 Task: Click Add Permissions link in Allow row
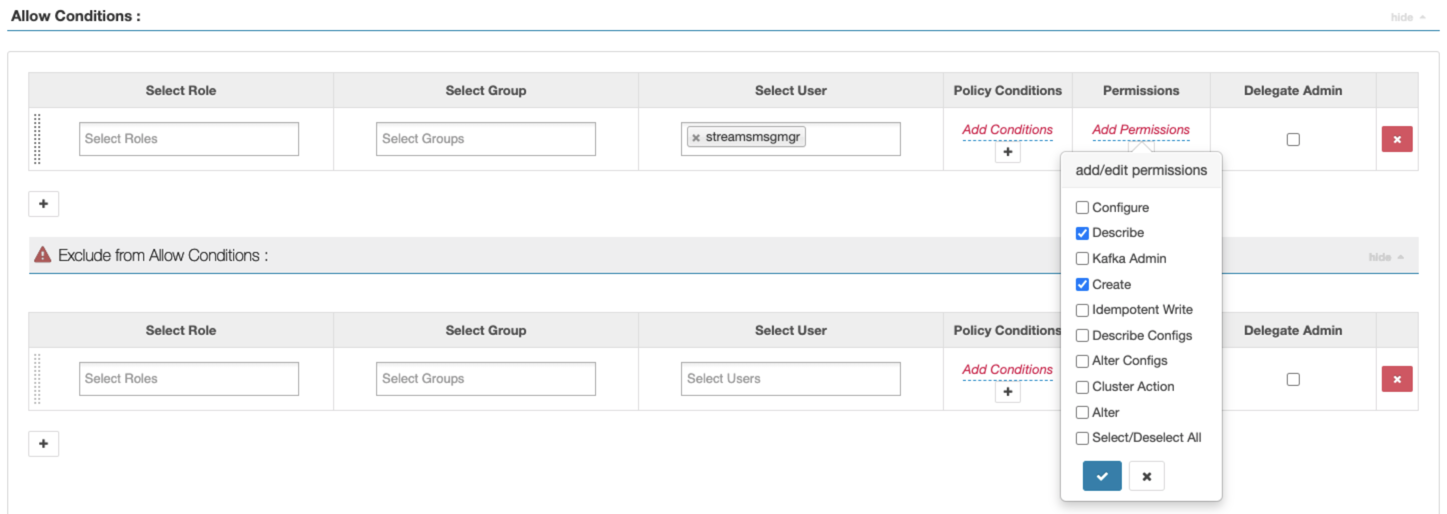[1140, 130]
